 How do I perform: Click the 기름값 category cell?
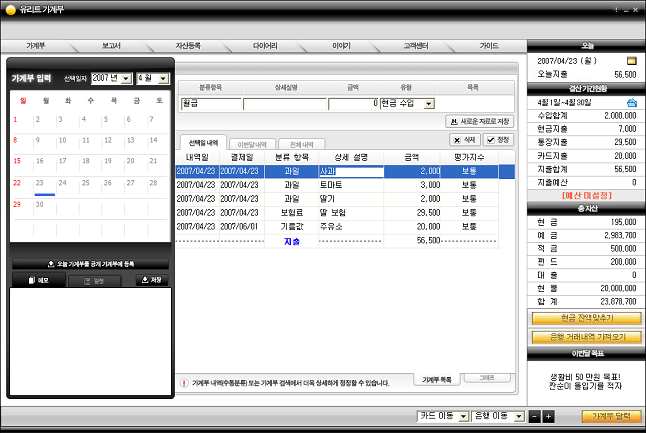click(292, 227)
